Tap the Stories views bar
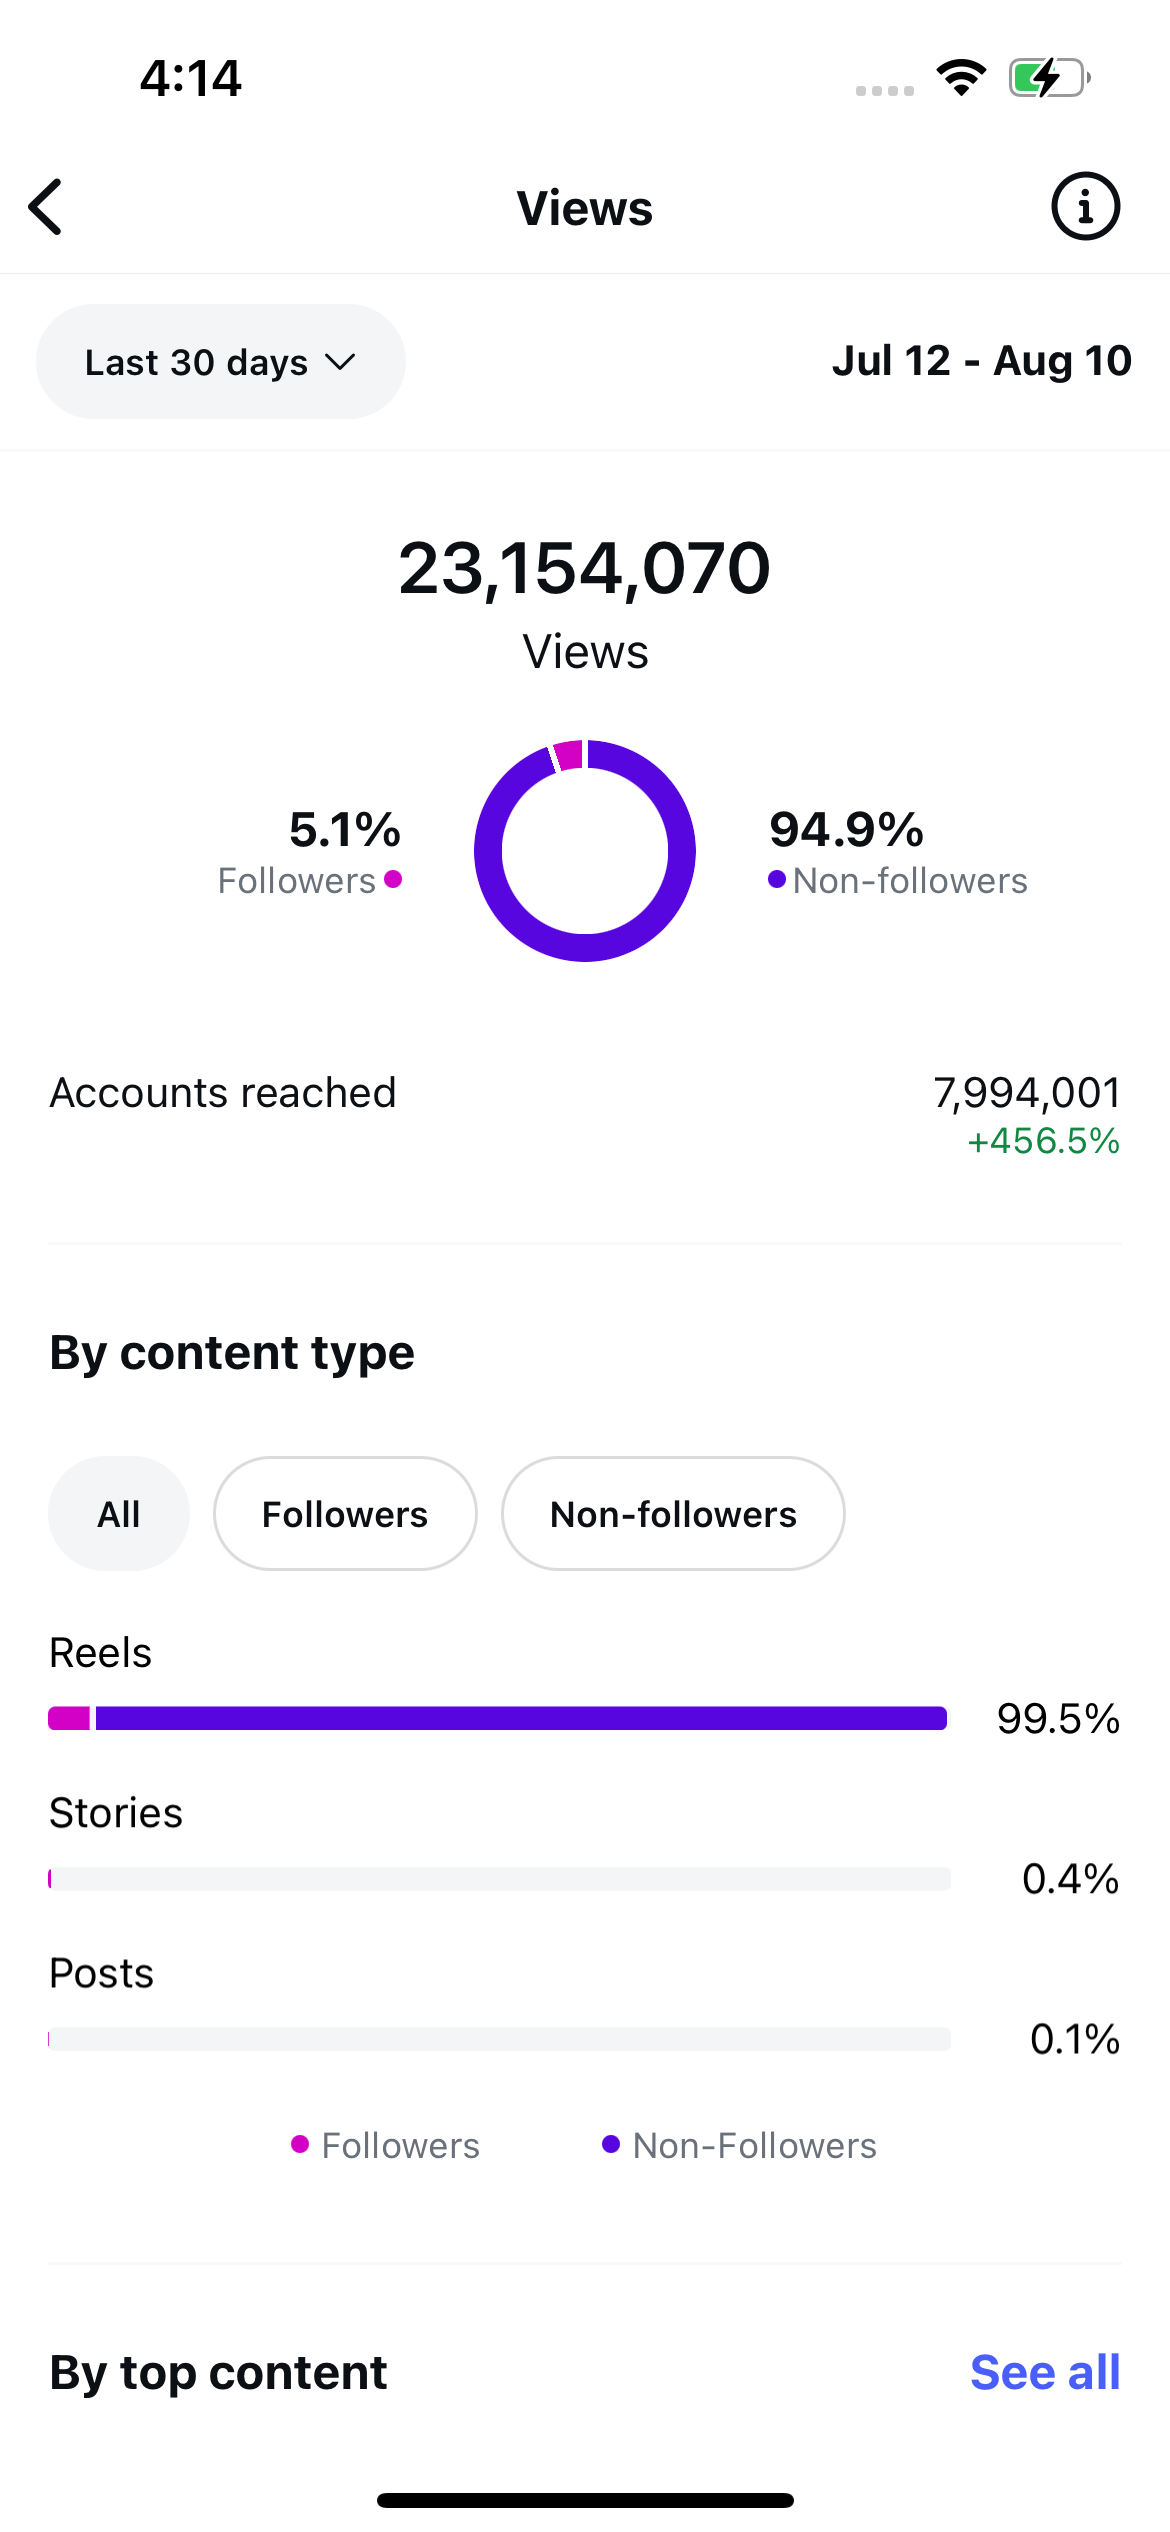The width and height of the screenshot is (1170, 2532). click(499, 1878)
